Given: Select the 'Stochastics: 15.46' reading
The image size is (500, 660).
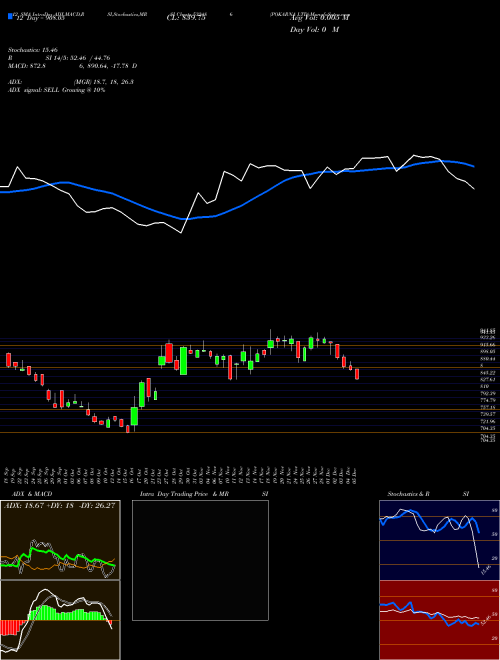Looking at the screenshot, I should coord(32,49).
